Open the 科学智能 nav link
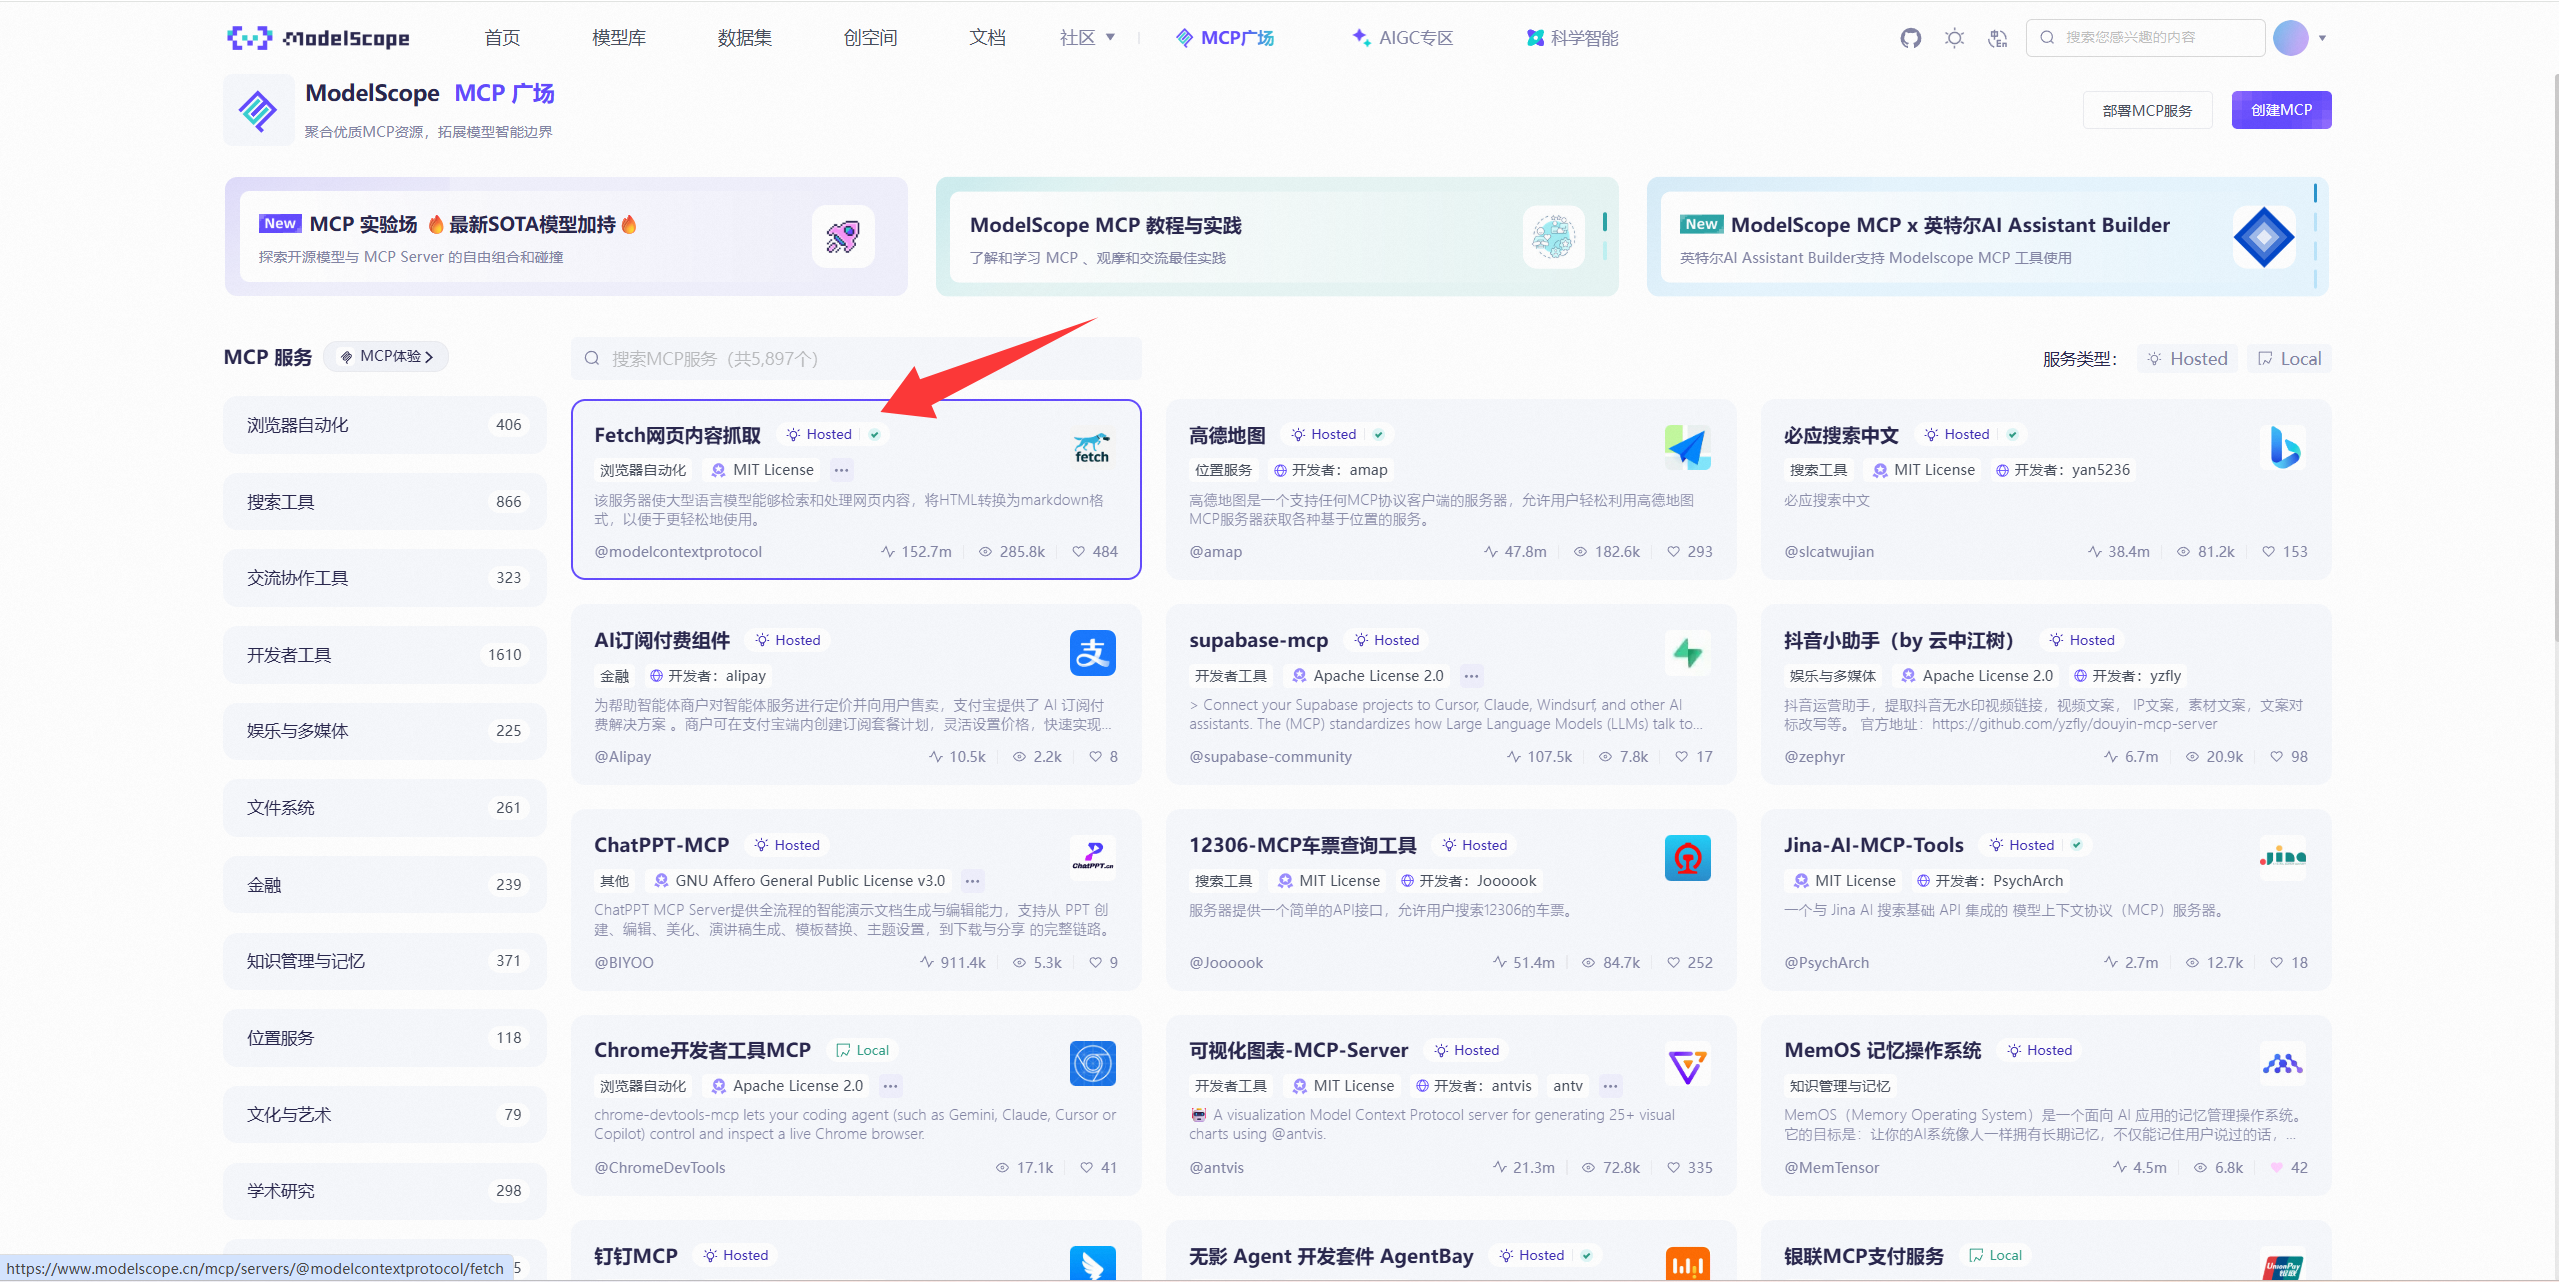This screenshot has height=1282, width=2559. [1572, 38]
